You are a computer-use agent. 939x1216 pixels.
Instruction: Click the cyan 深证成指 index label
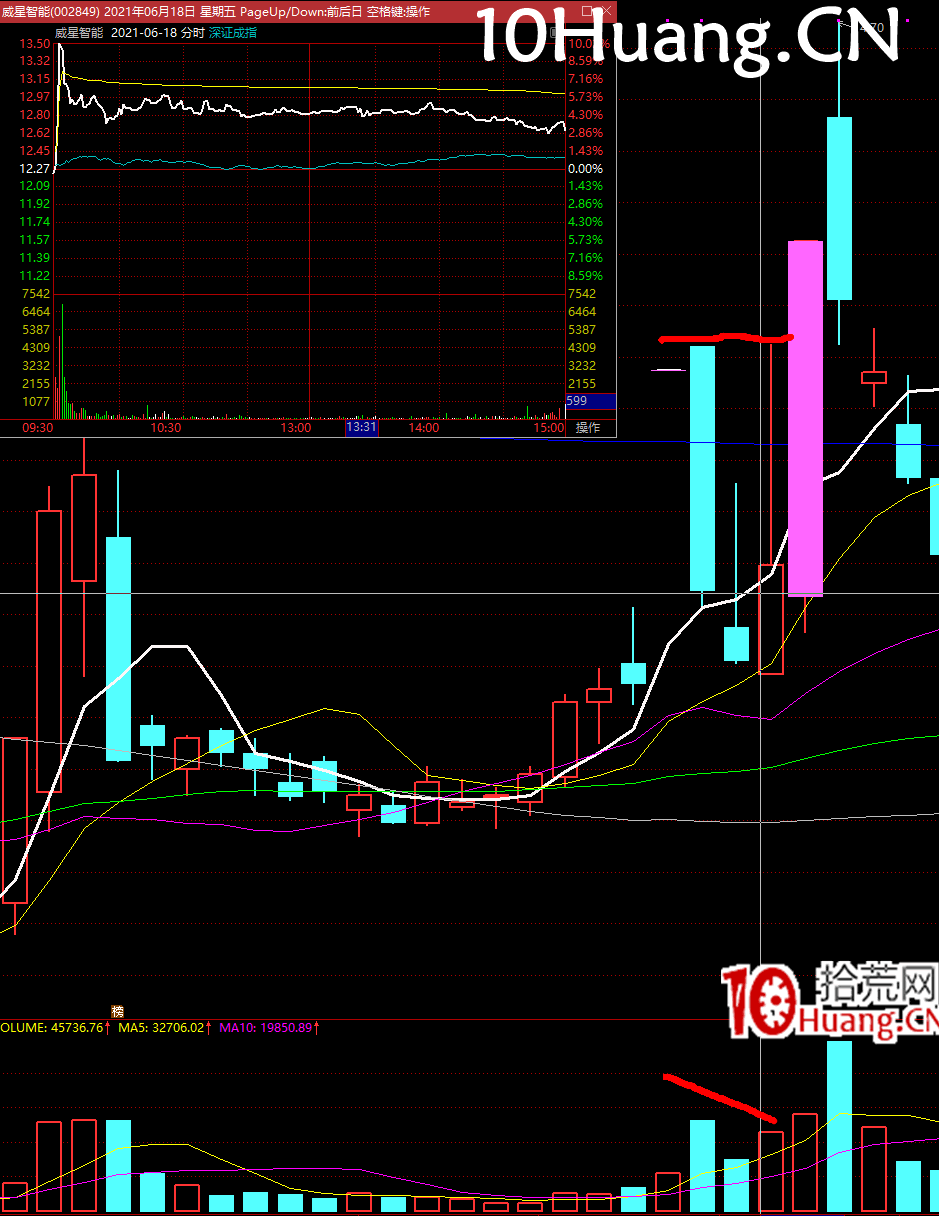pyautogui.click(x=232, y=33)
